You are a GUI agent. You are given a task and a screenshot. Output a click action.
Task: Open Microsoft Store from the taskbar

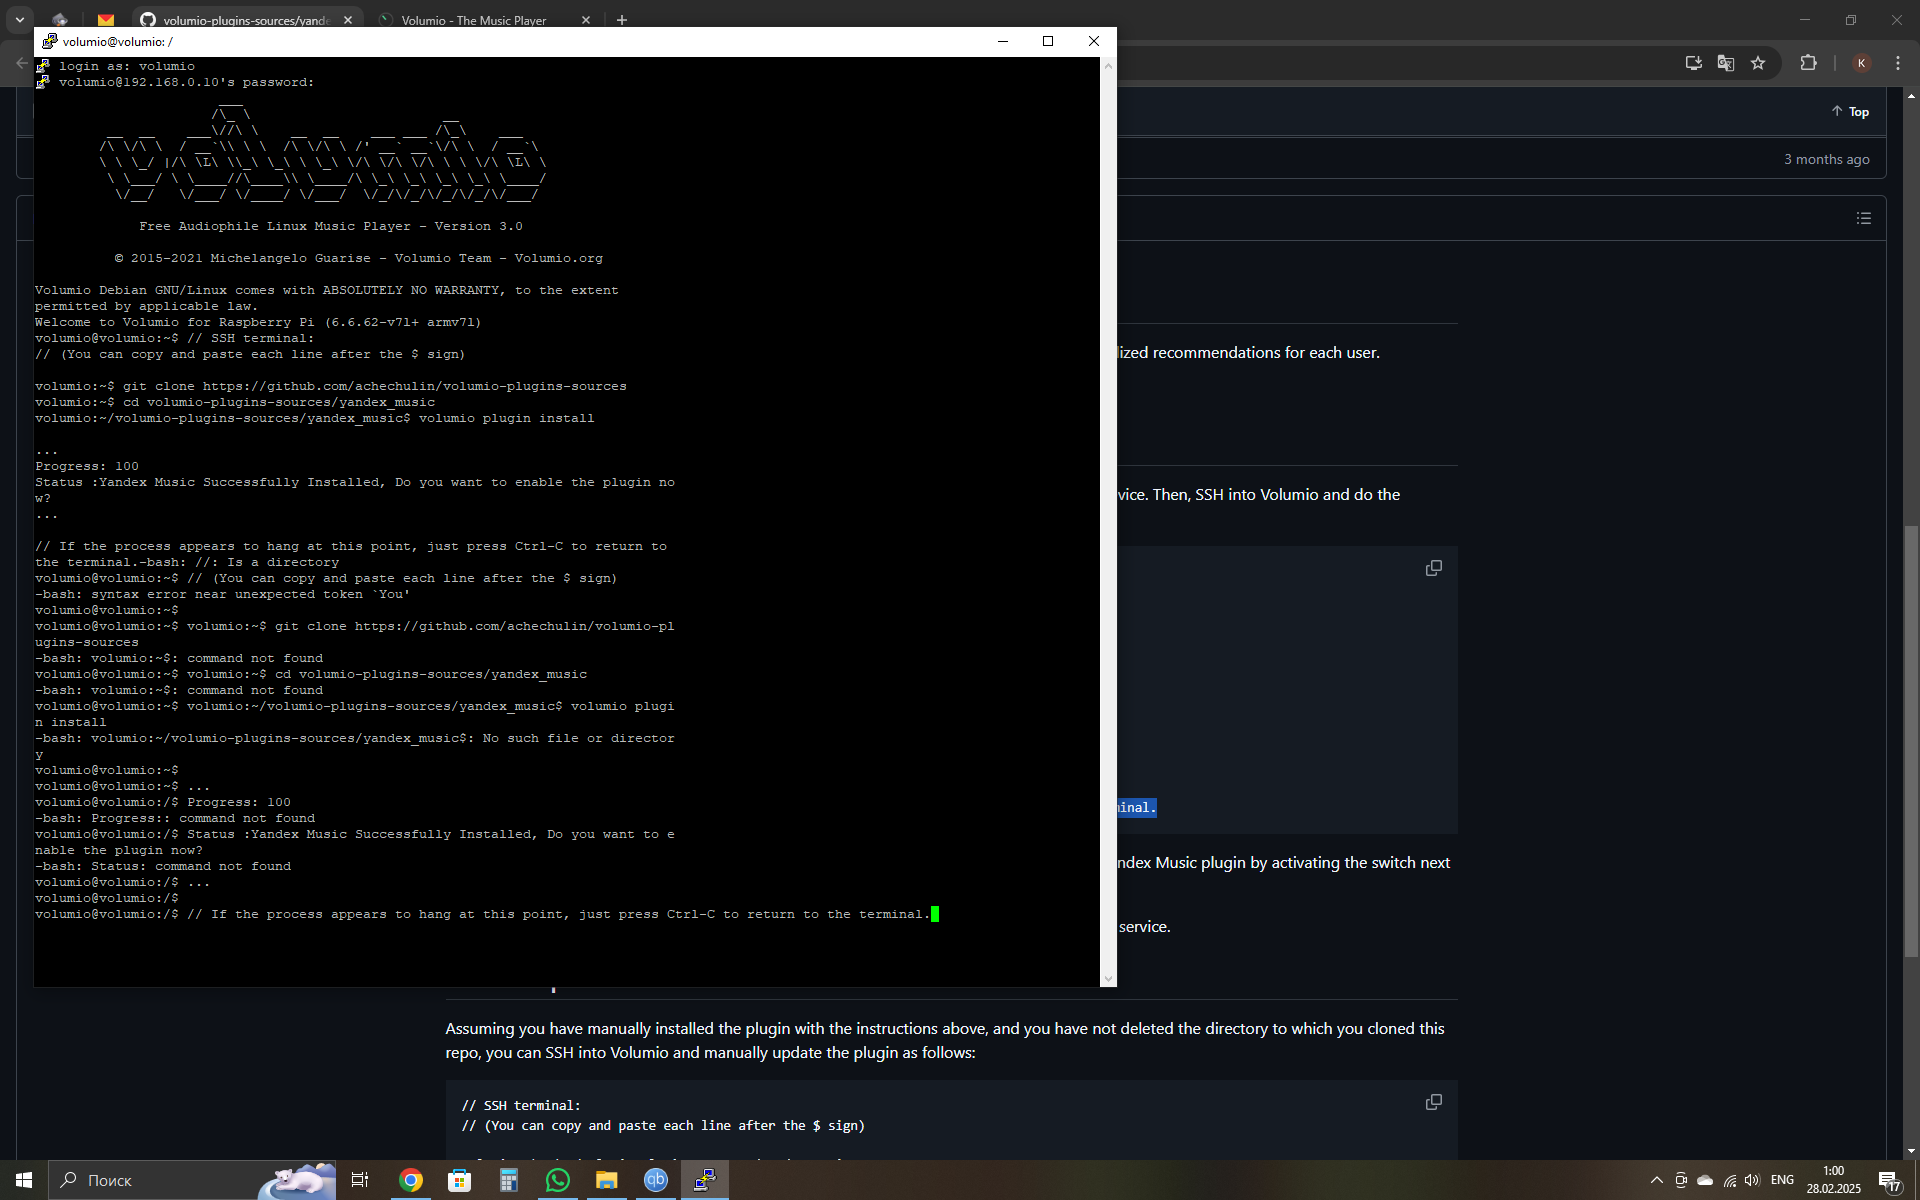[459, 1180]
